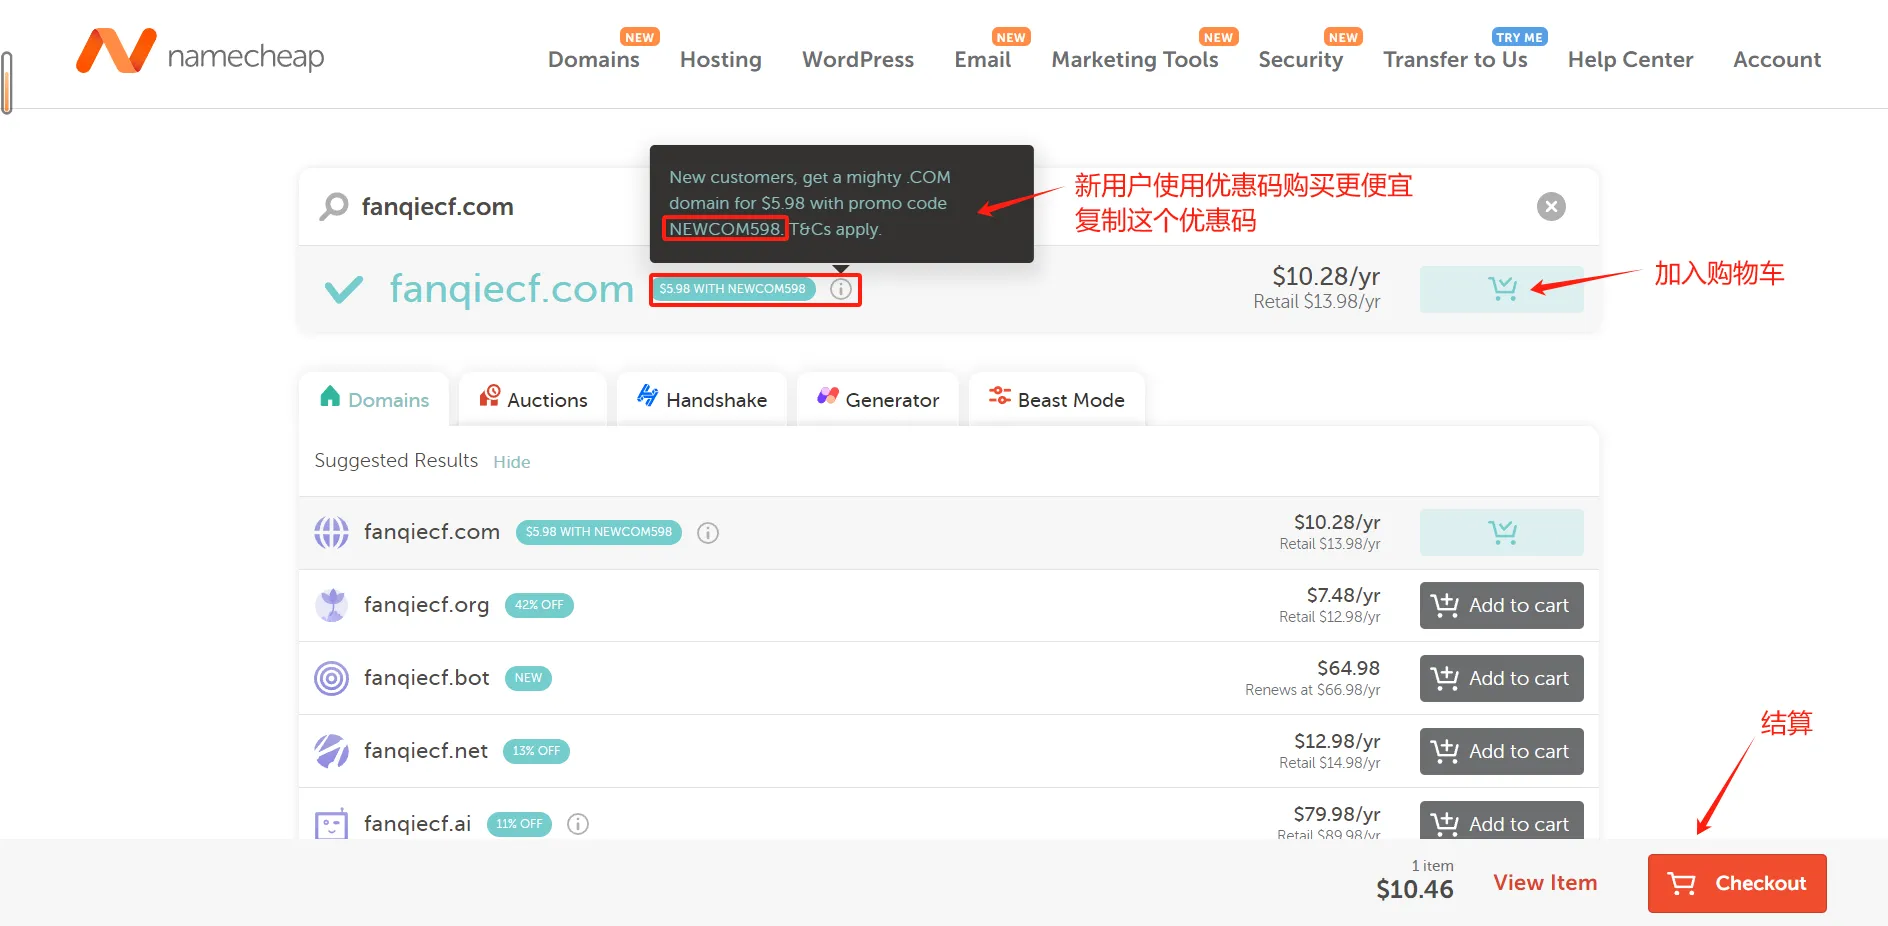Image resolution: width=1888 pixels, height=926 pixels.
Task: Proceed with the Checkout button
Action: [1737, 883]
